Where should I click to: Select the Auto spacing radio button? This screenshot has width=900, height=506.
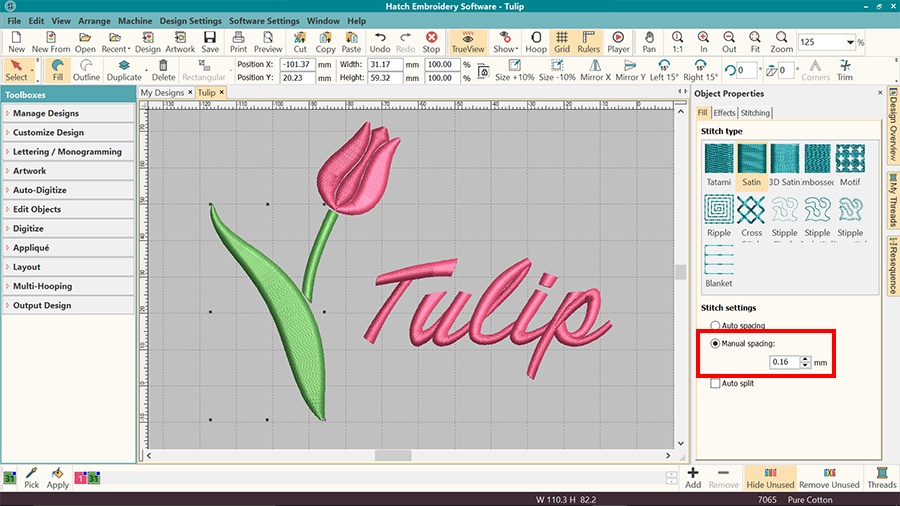[714, 326]
